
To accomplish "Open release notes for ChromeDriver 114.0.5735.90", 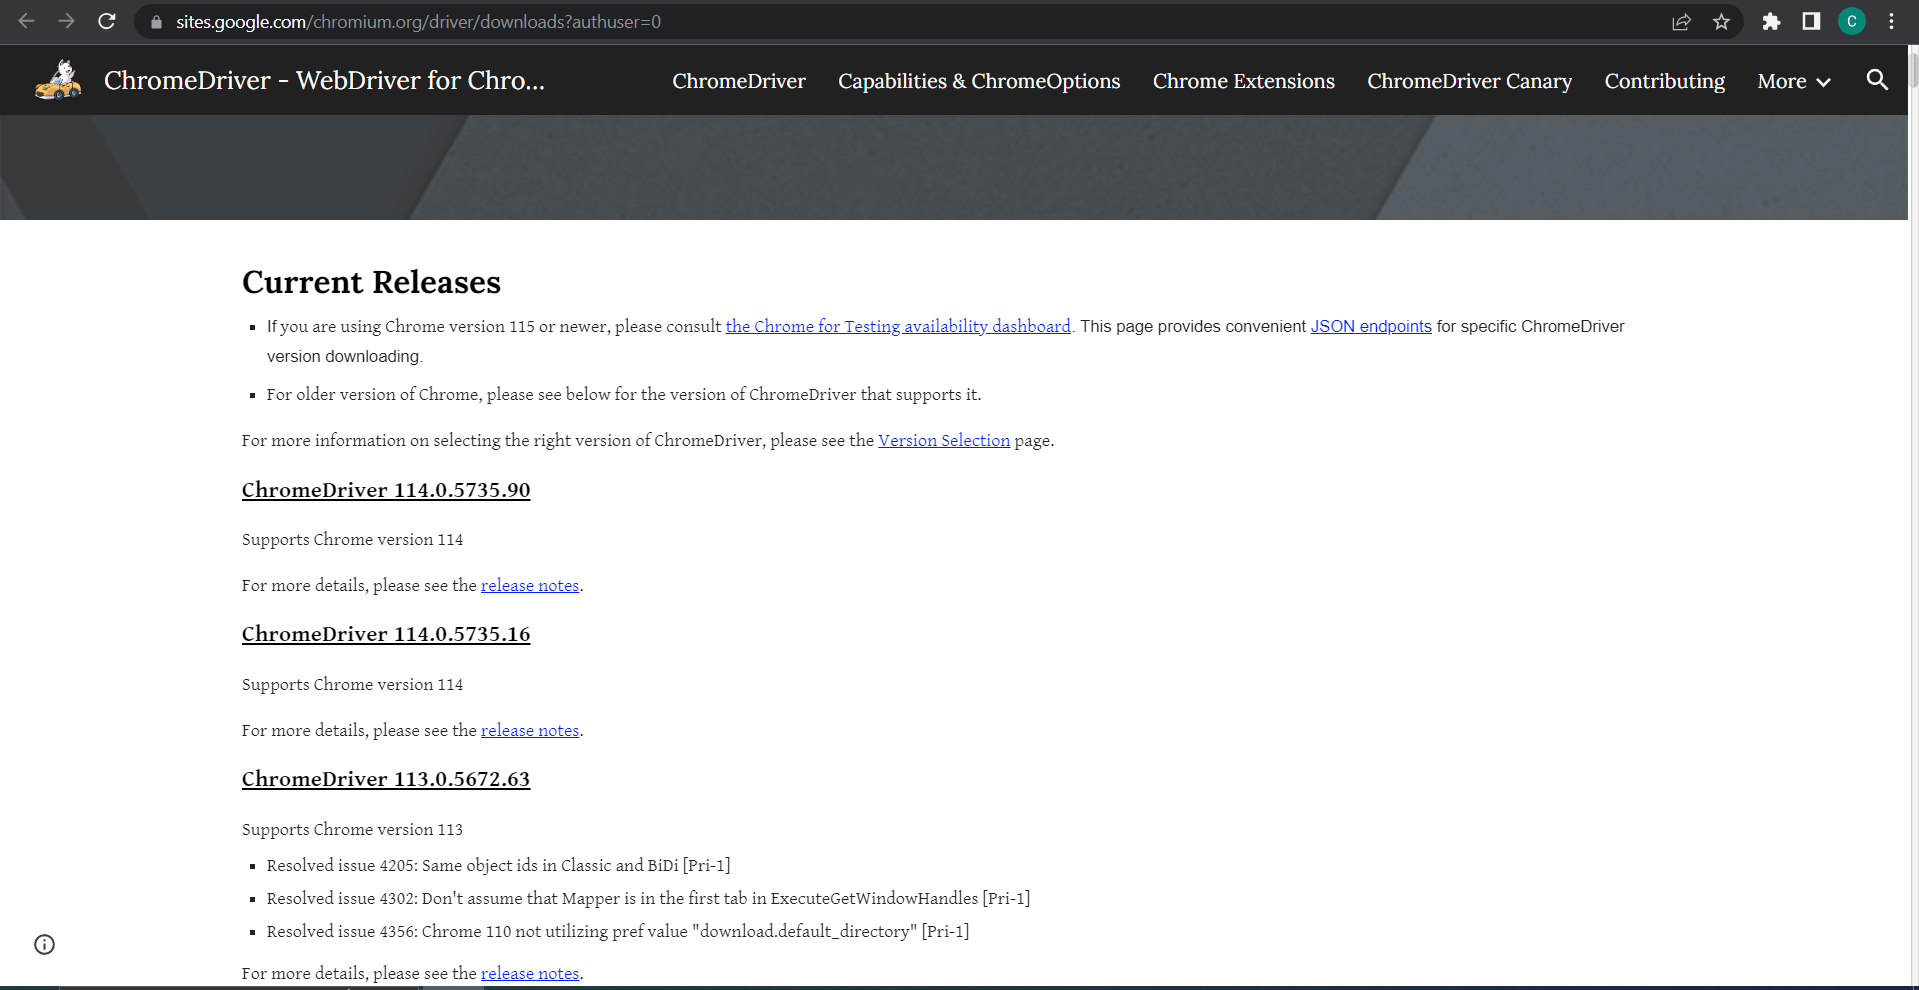I will [529, 585].
